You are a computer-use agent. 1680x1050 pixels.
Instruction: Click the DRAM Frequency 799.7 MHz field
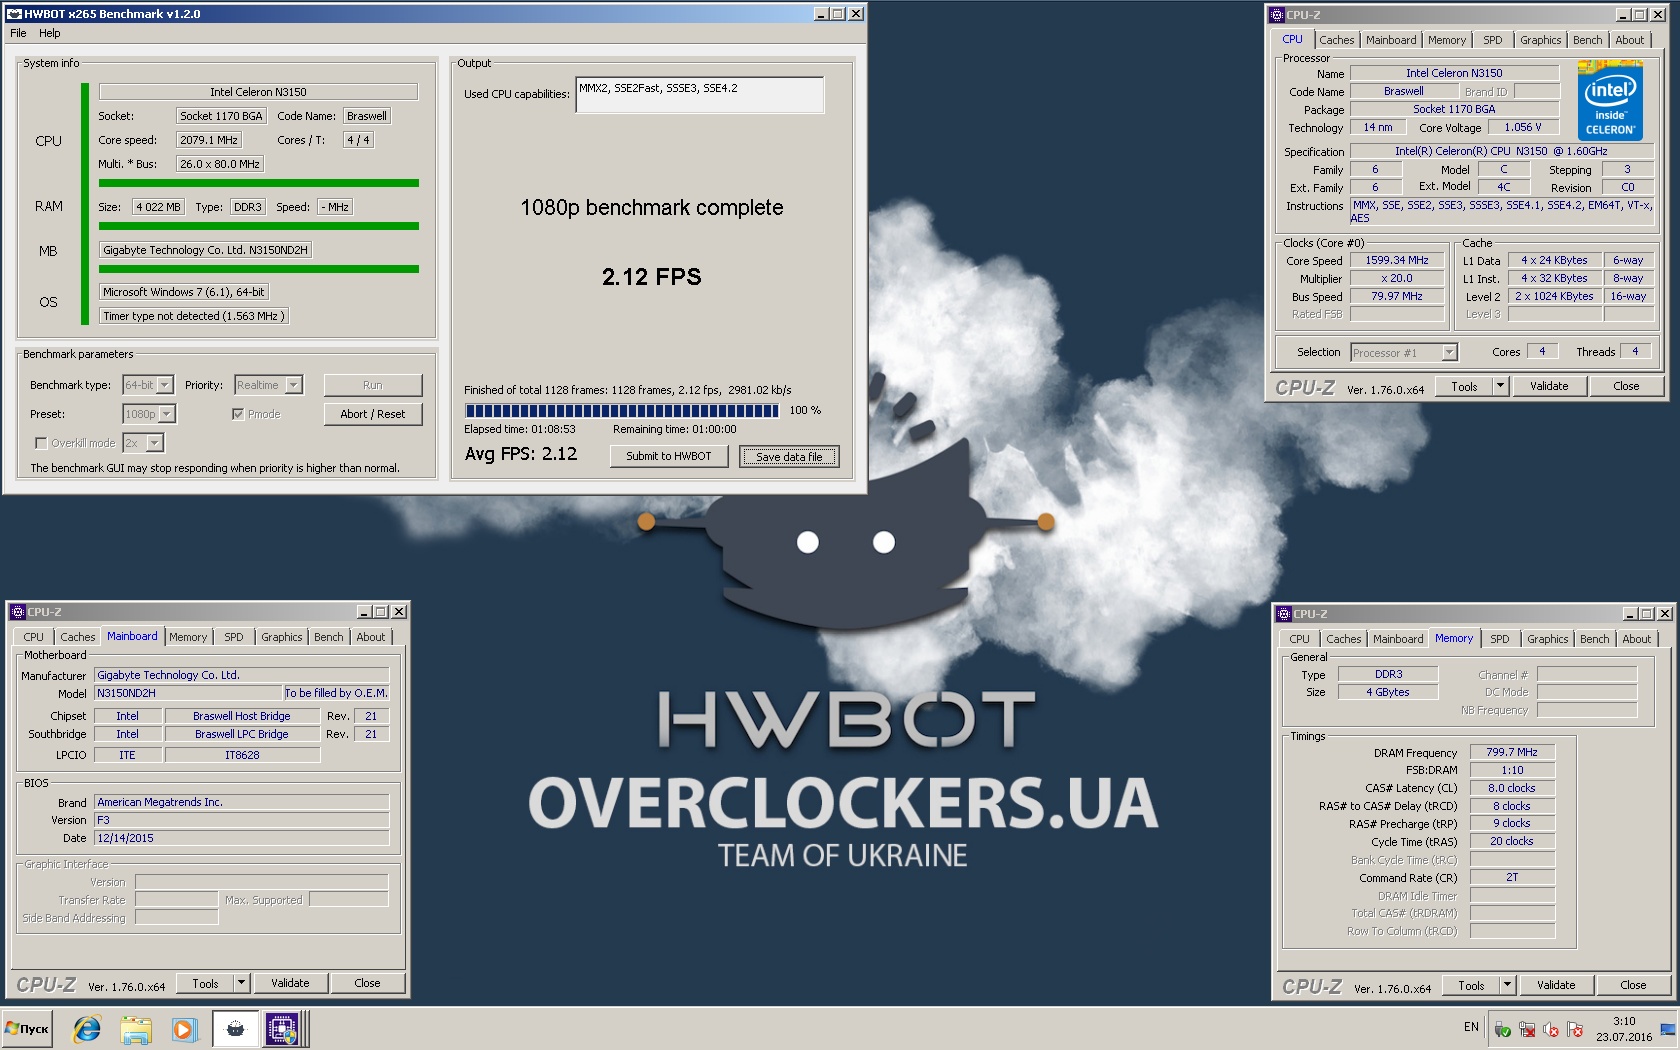click(1512, 752)
